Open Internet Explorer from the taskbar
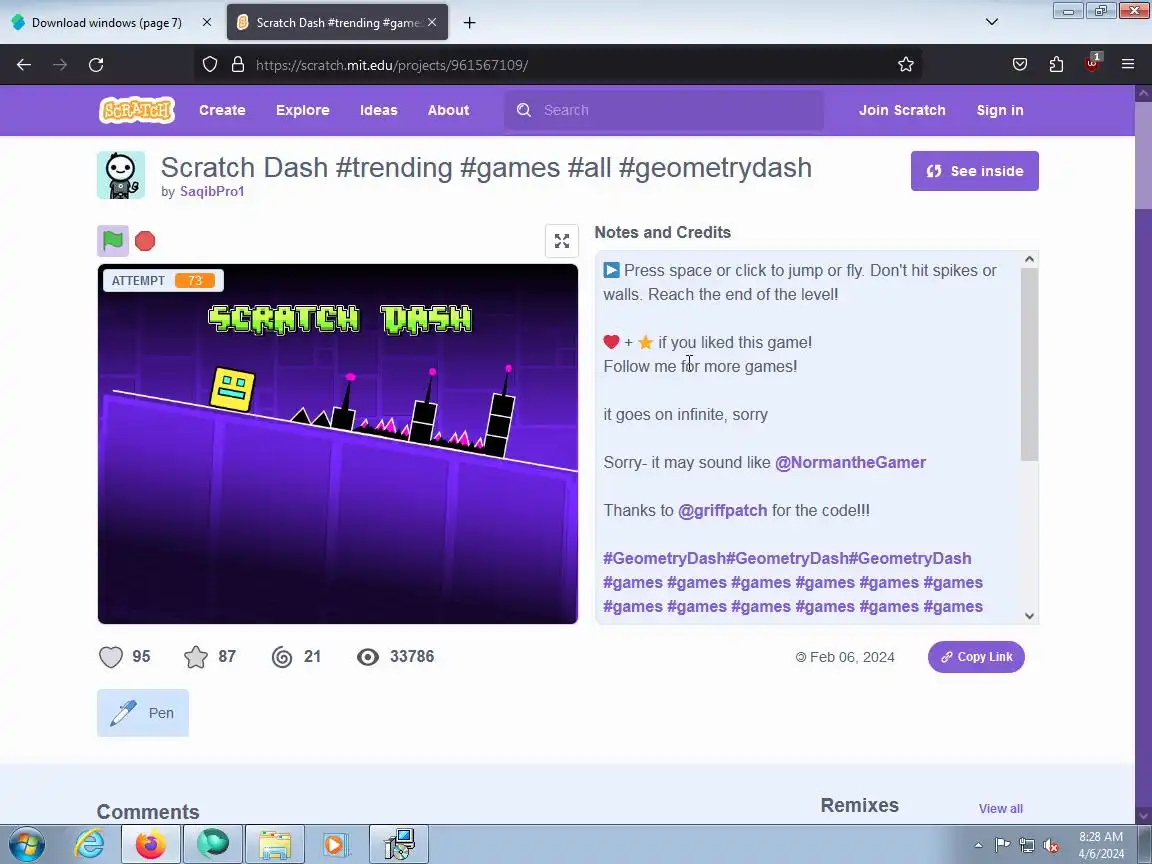 pyautogui.click(x=90, y=844)
